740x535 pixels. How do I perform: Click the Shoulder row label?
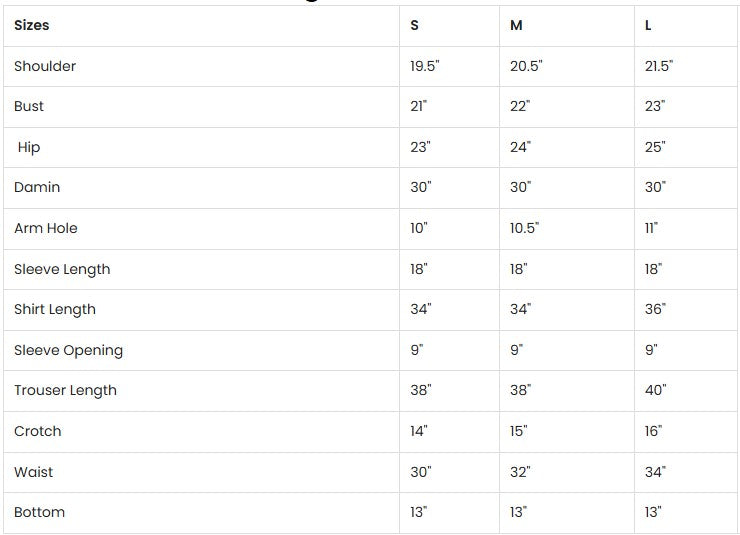tap(45, 66)
